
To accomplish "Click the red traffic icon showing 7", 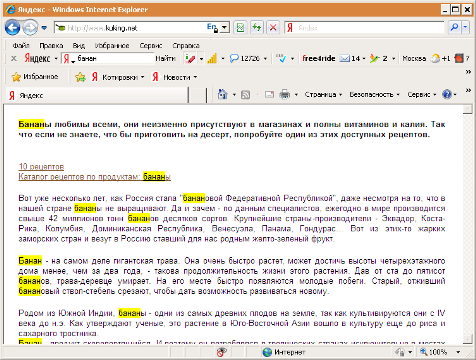I will (x=462, y=59).
